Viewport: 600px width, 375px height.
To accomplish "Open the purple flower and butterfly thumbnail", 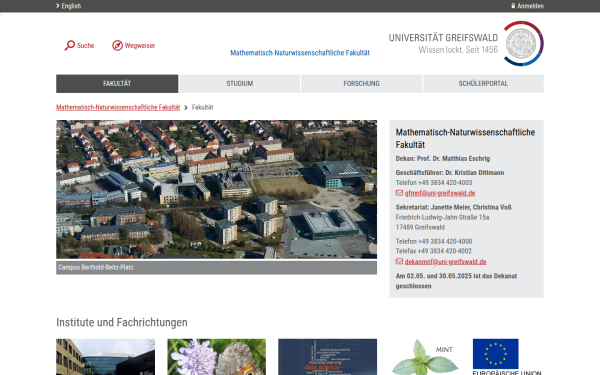I will 217,357.
